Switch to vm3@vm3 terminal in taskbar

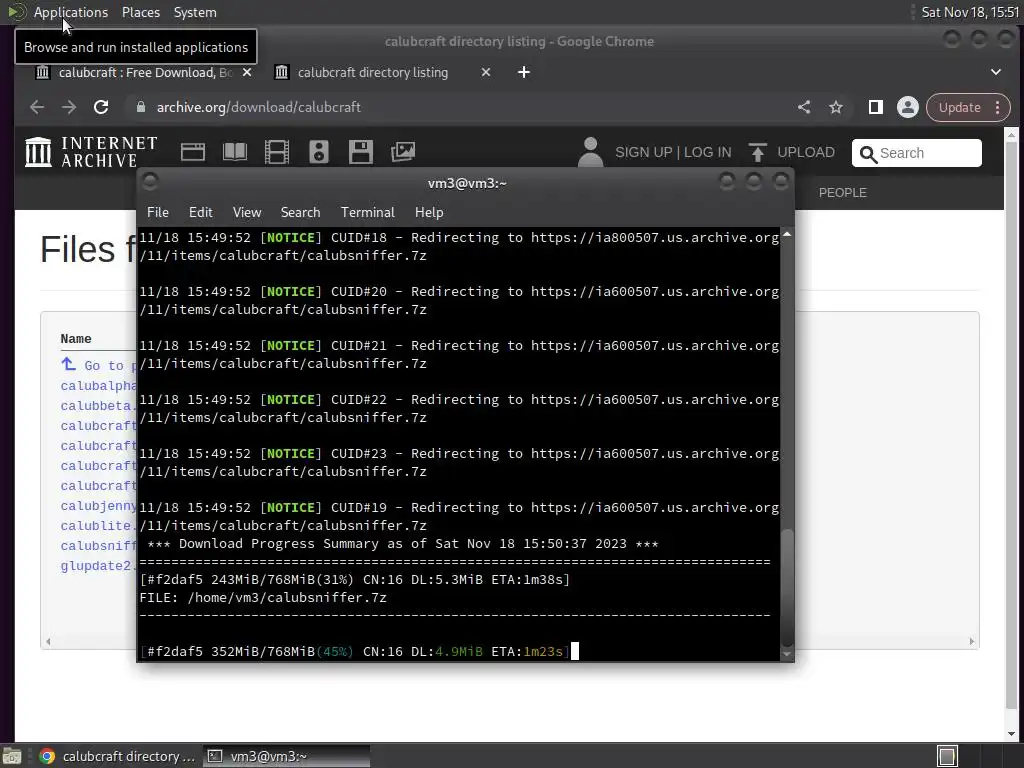286,756
